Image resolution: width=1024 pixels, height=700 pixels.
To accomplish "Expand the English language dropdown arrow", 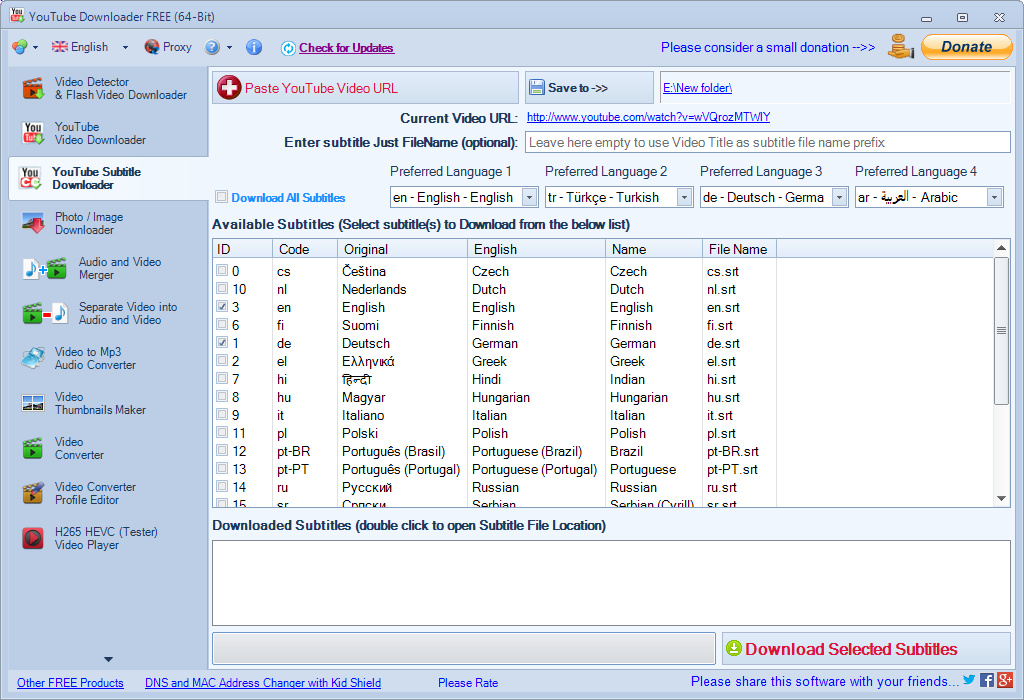I will tap(125, 48).
